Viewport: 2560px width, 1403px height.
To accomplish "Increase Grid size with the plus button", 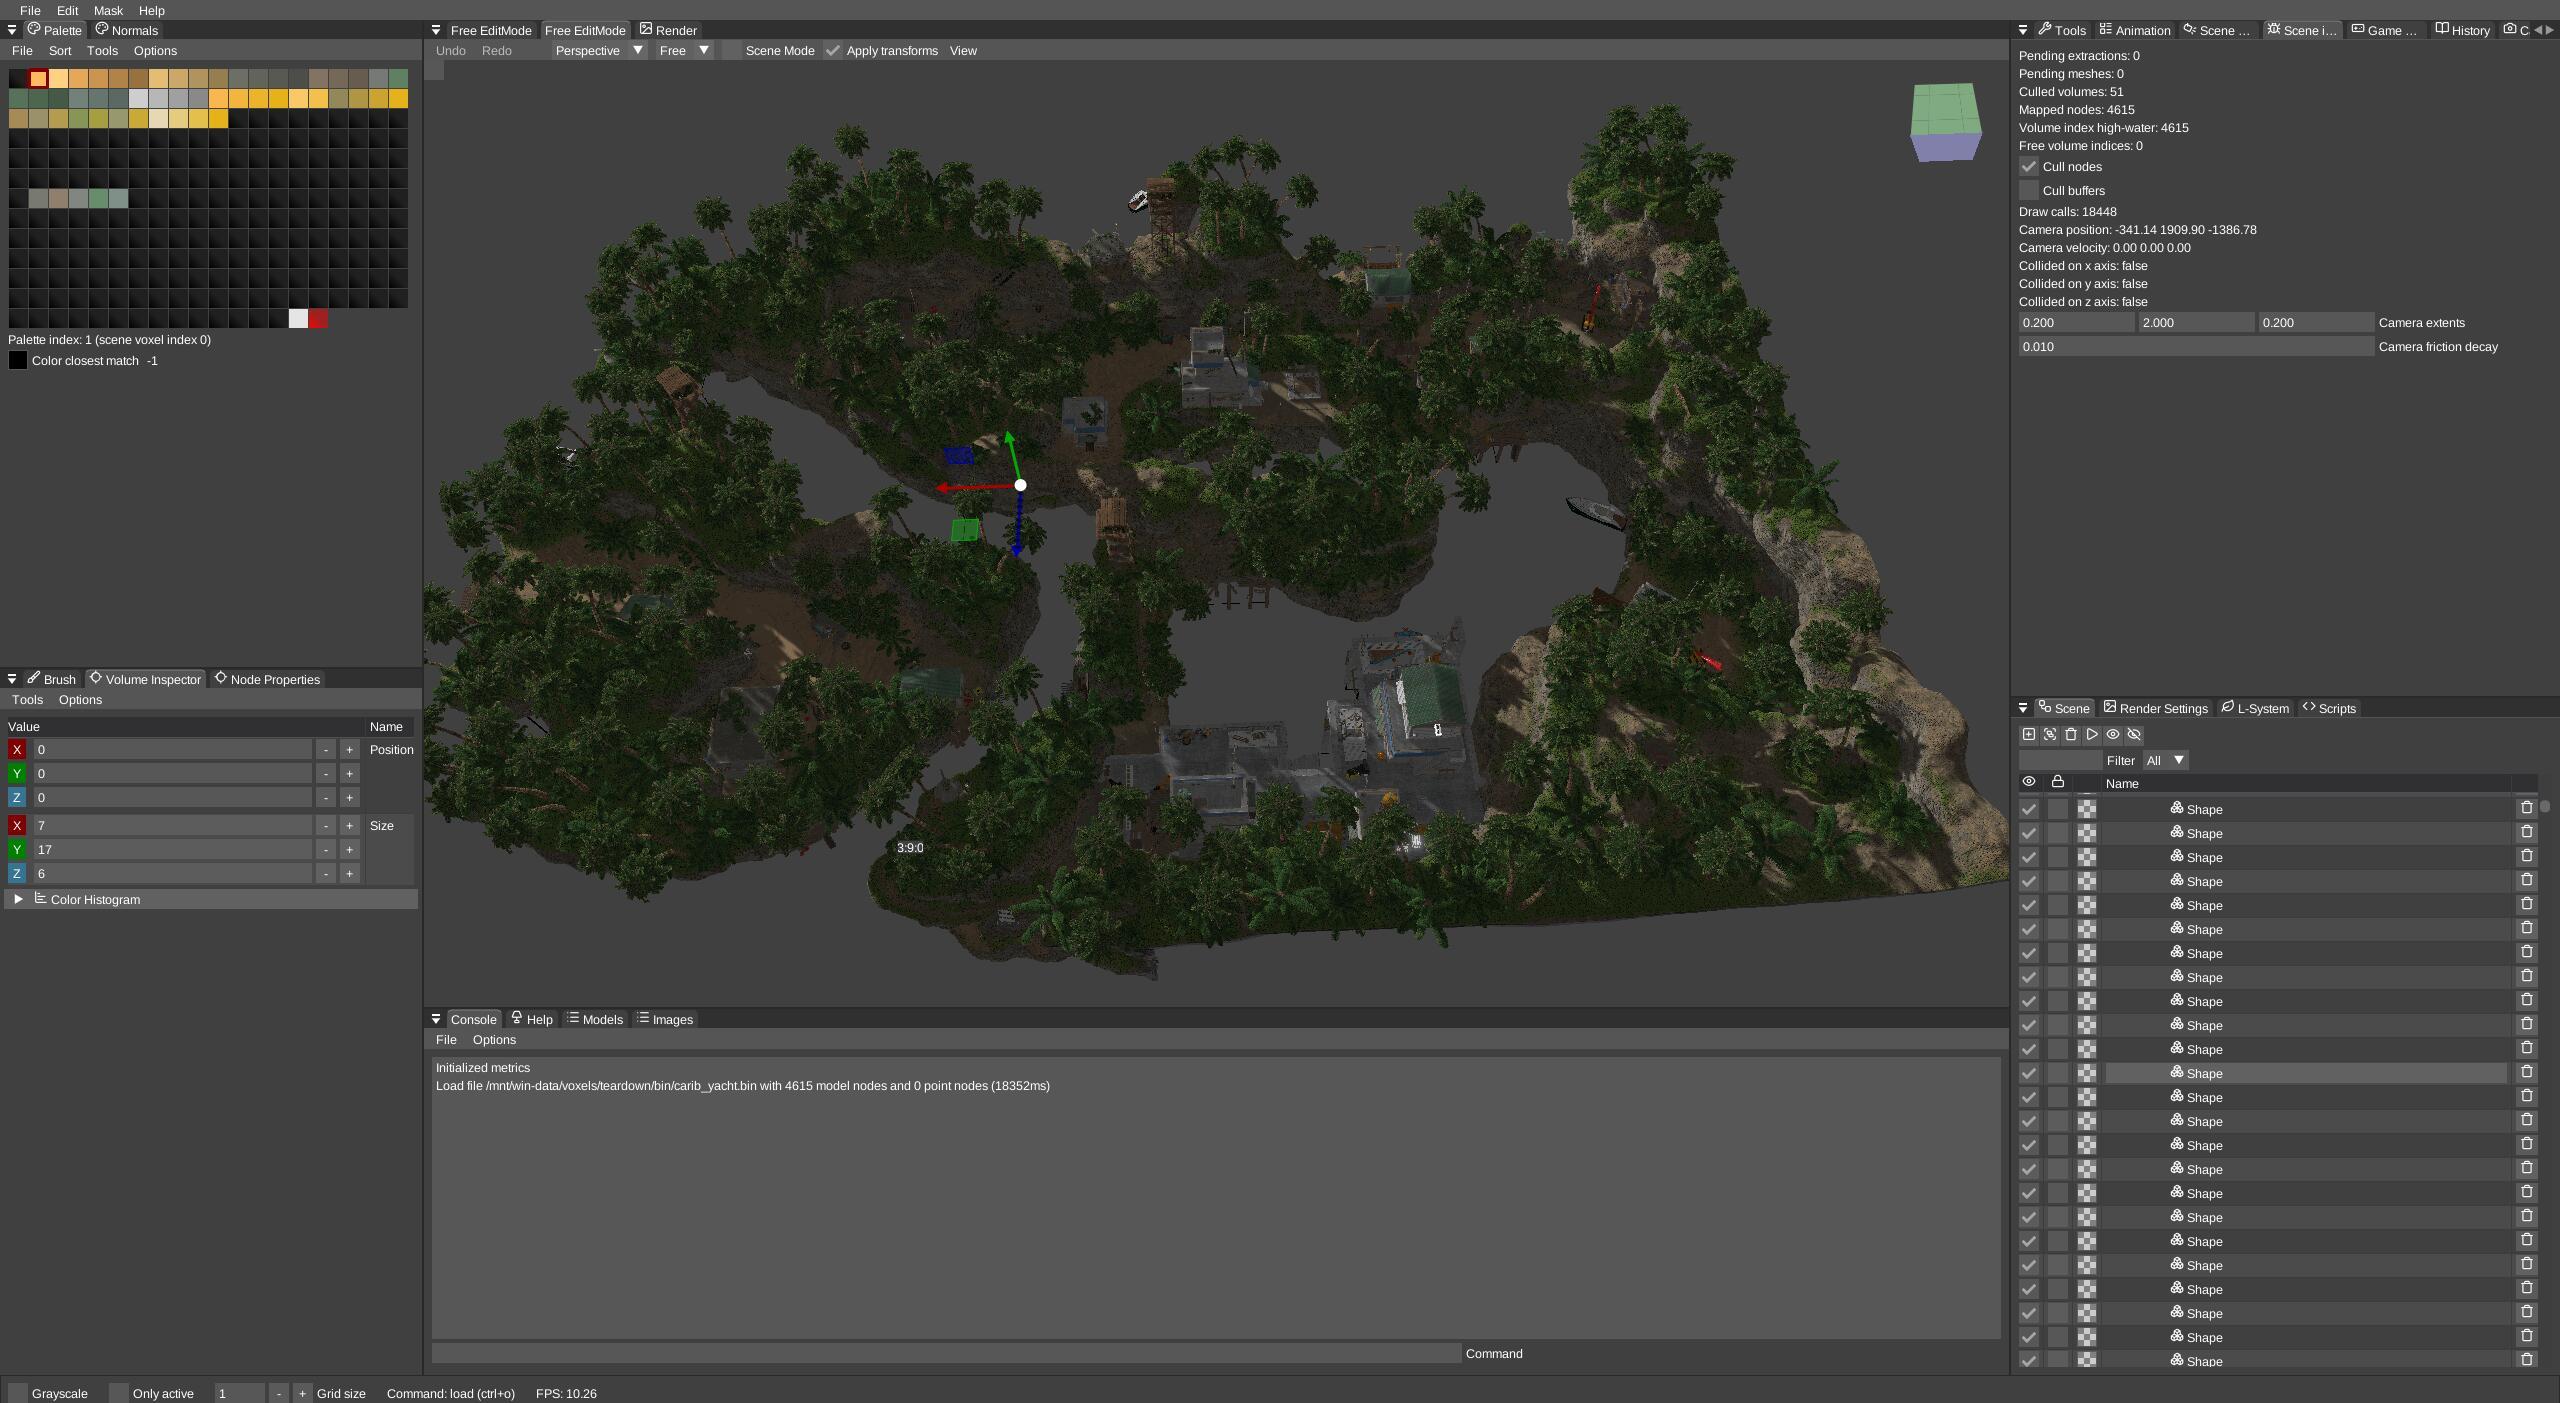I will point(302,1393).
